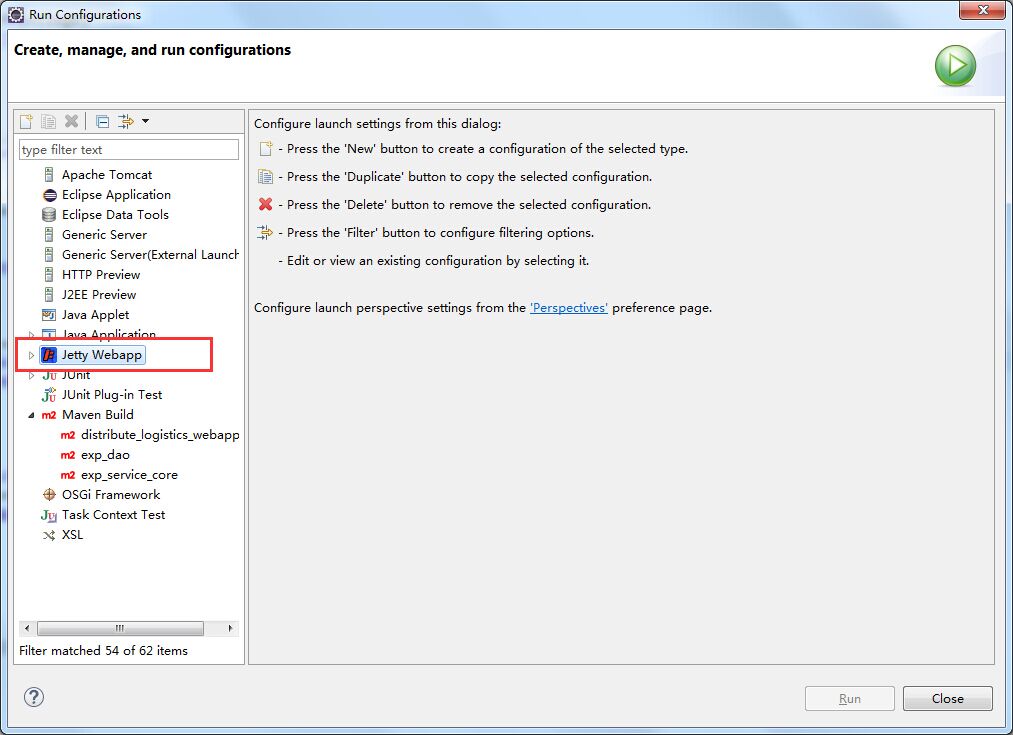Select 'Eclipse Application' configuration type
Screen dimensions: 1013x735
pos(116,194)
